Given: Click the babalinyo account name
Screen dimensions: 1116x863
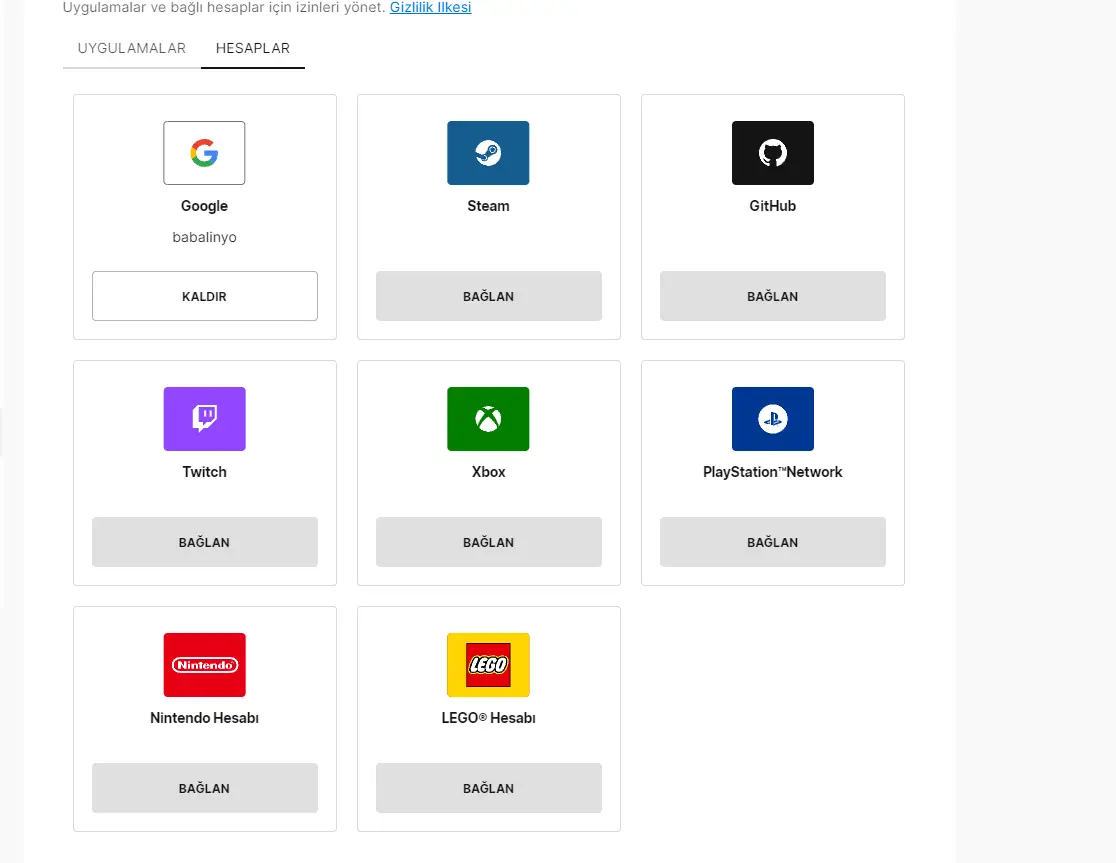Looking at the screenshot, I should click(x=204, y=238).
